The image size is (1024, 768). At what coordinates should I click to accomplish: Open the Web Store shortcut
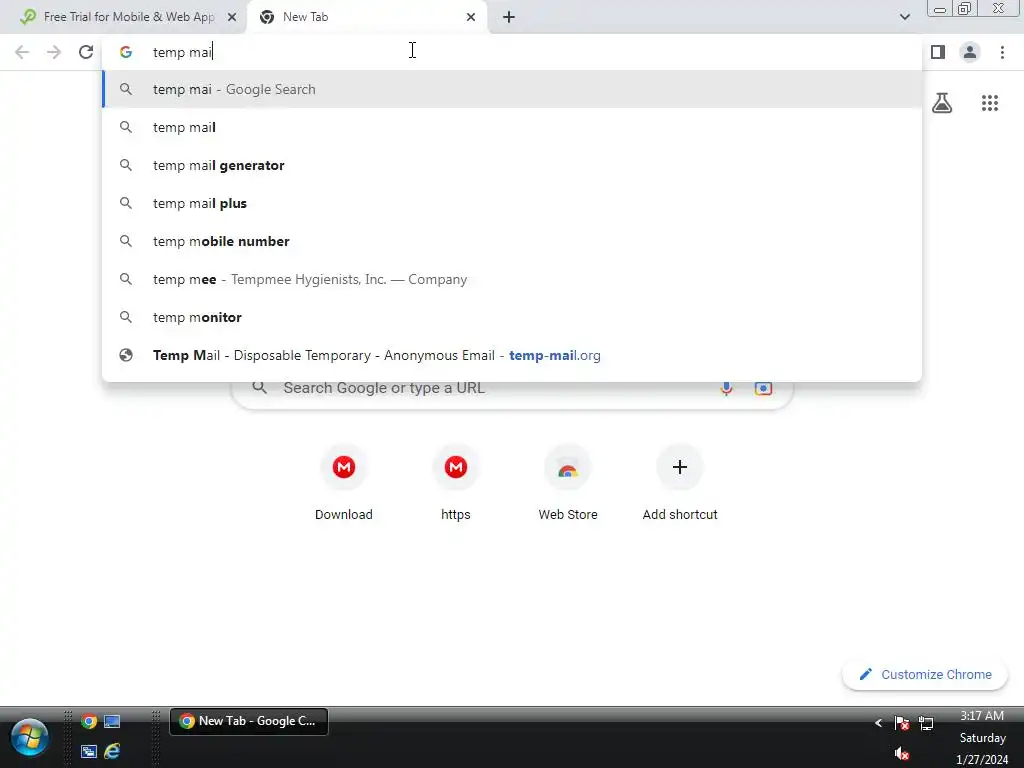[x=568, y=483]
